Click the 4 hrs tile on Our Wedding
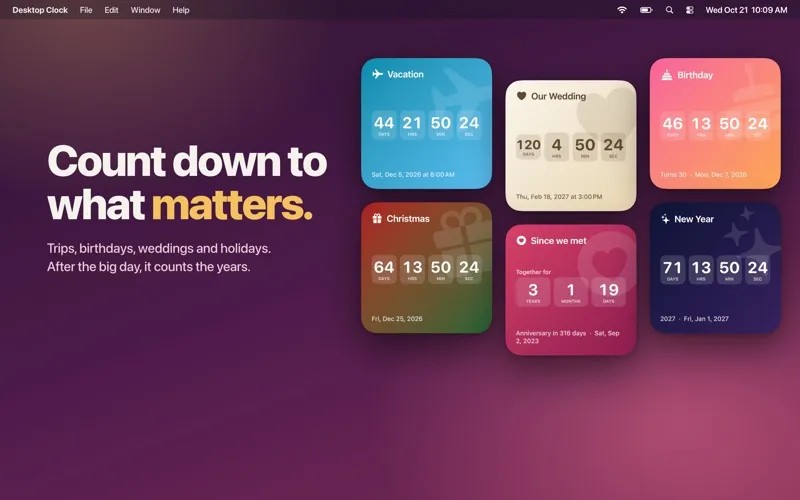Image resolution: width=800 pixels, height=500 pixels. [x=557, y=147]
